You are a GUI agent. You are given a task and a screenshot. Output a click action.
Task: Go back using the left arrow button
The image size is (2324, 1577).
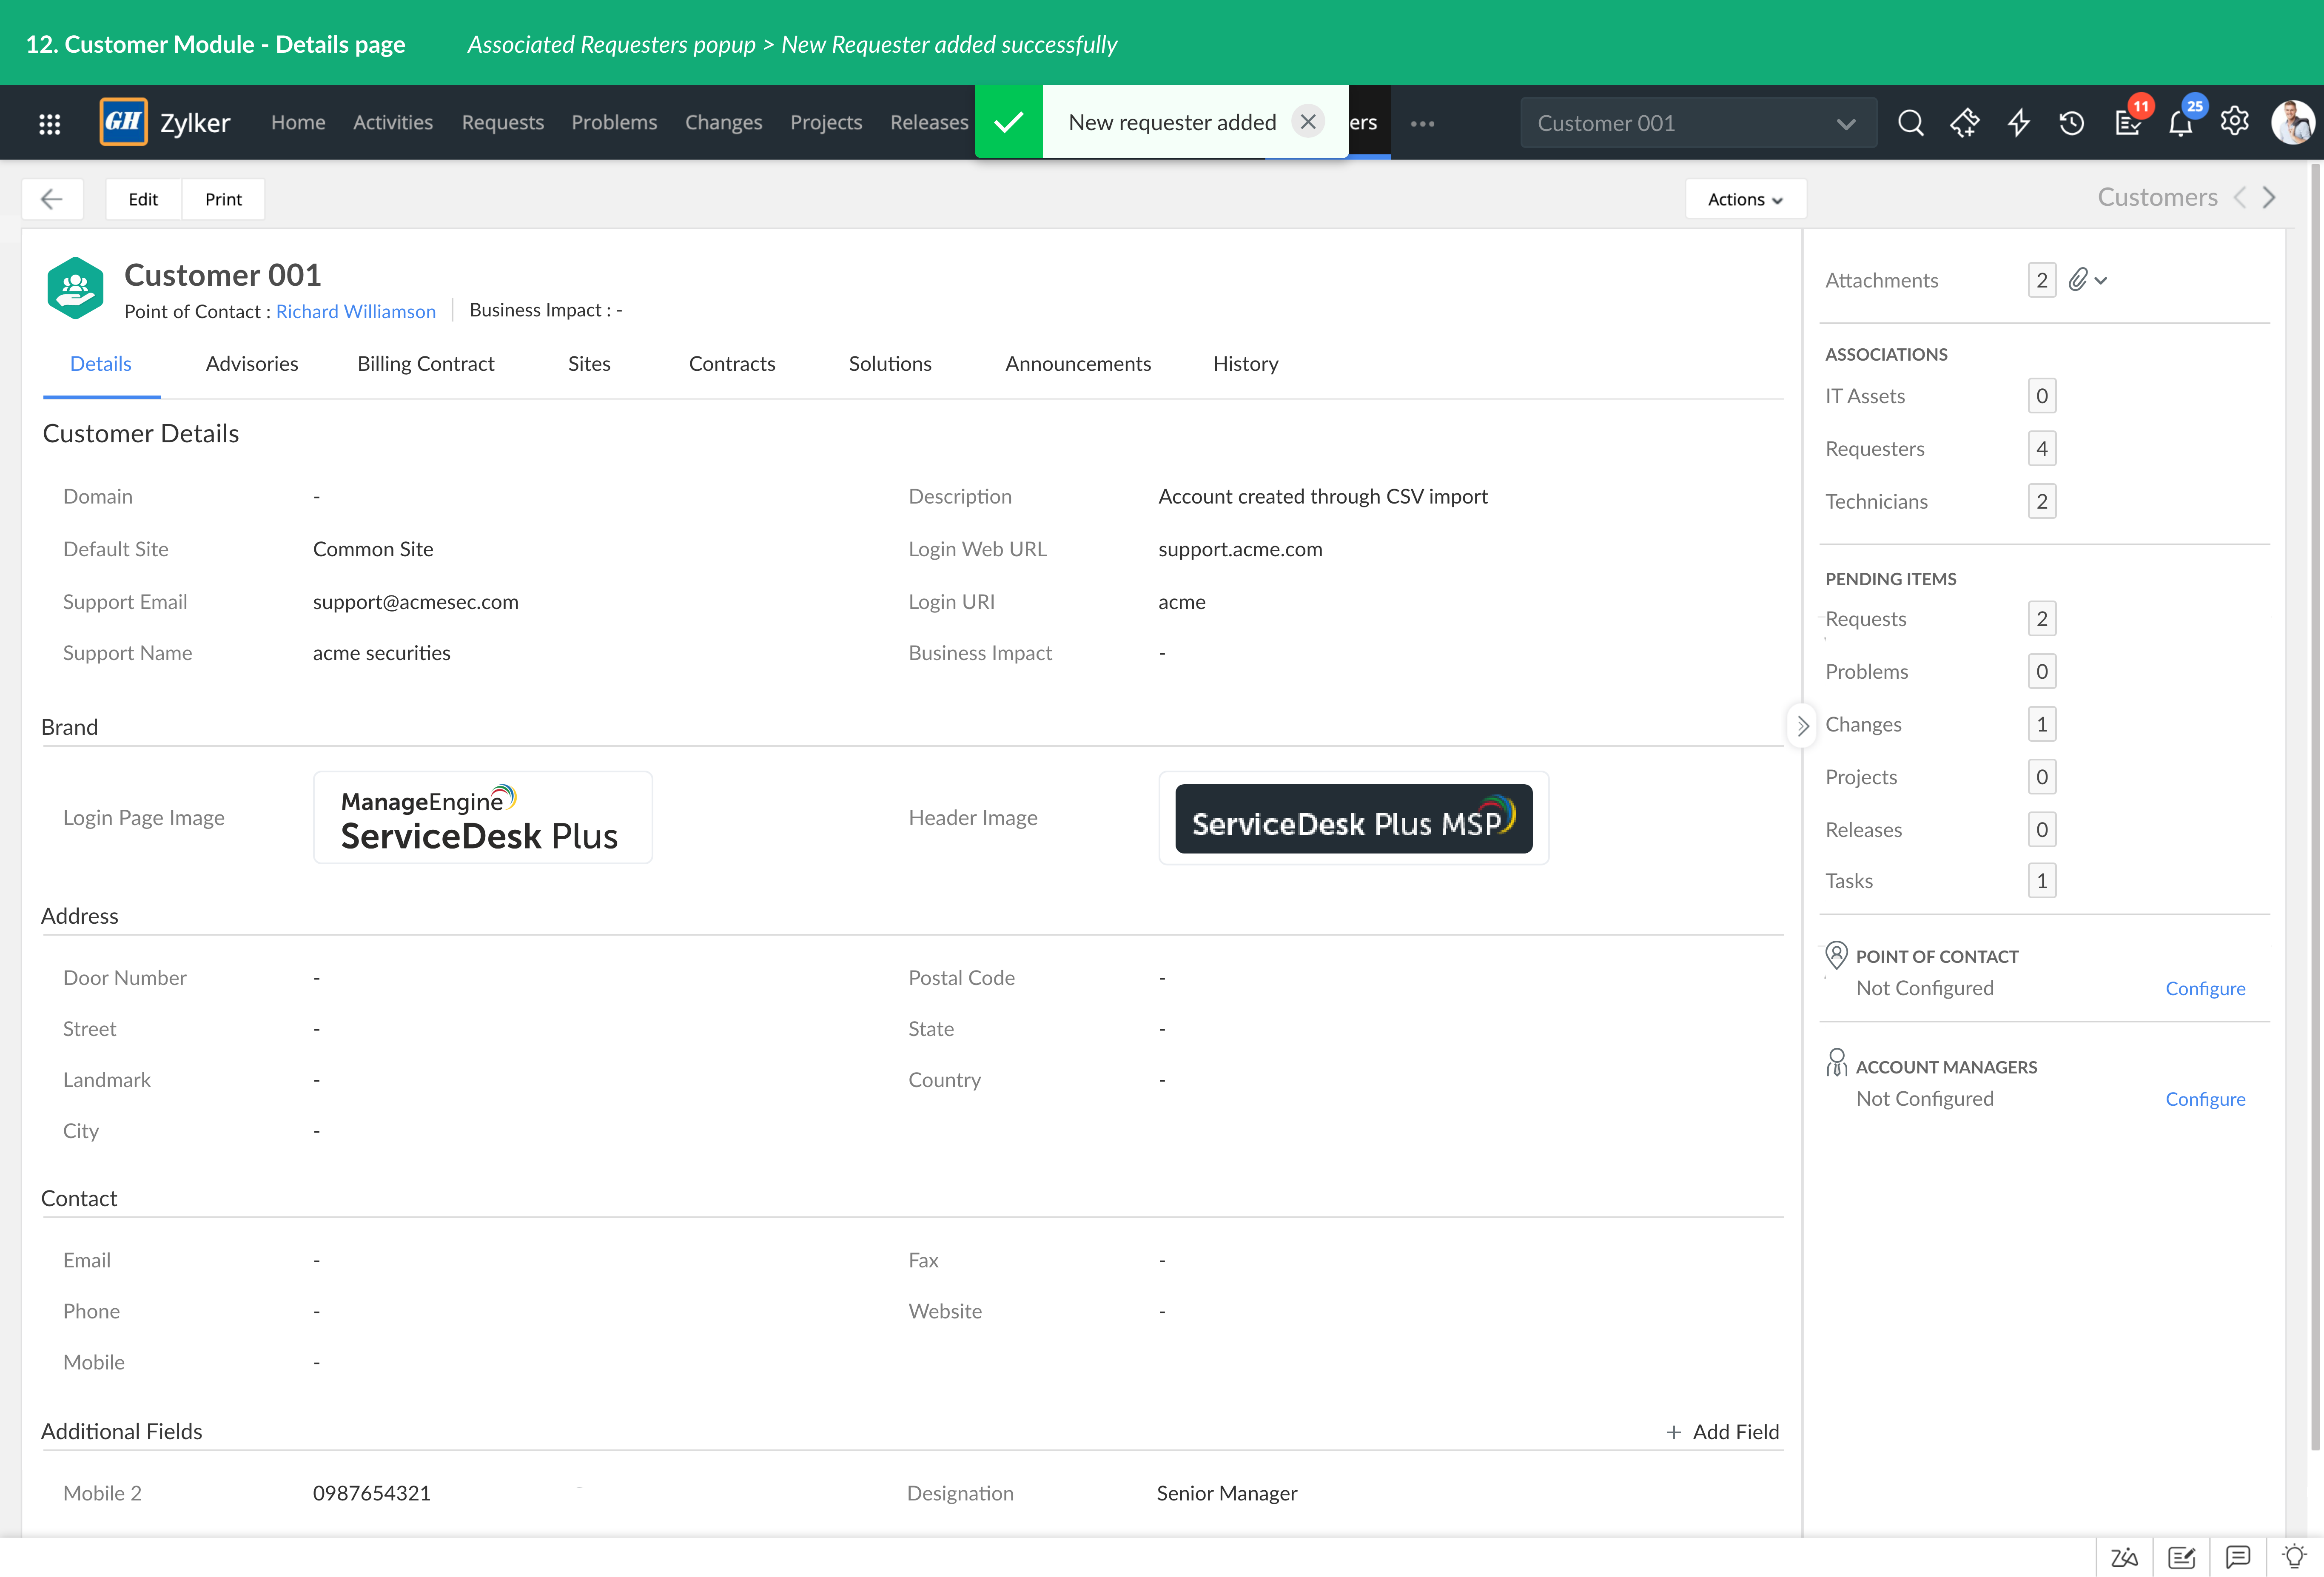click(52, 199)
